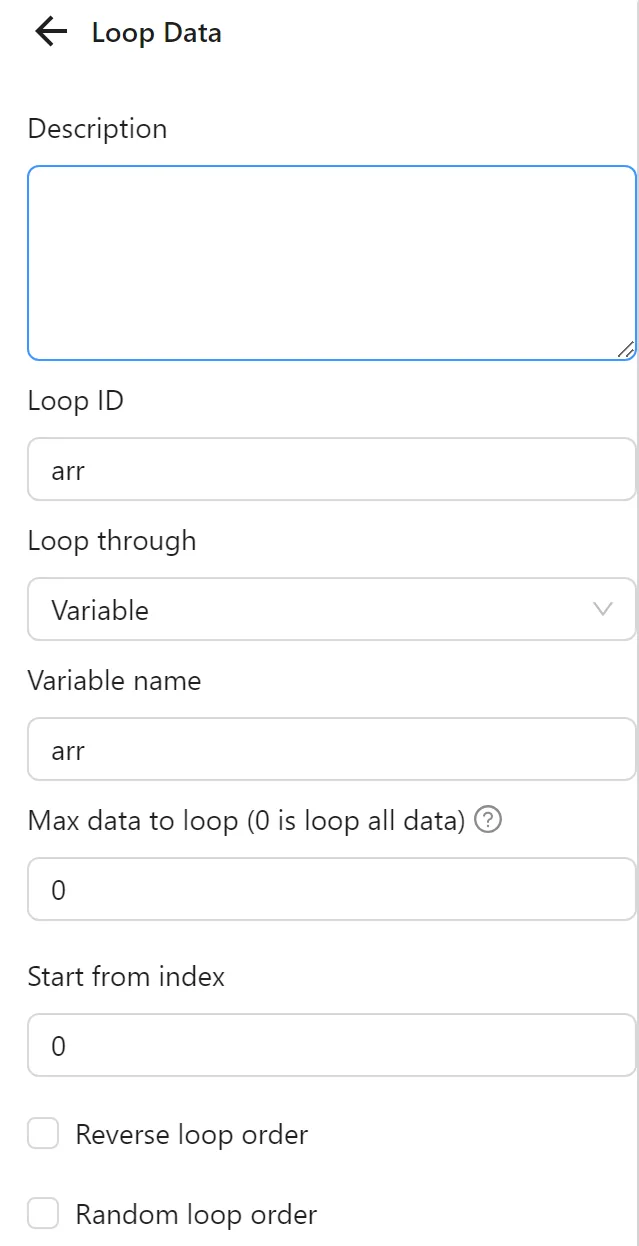Check the Reverse loop order box
The width and height of the screenshot is (639, 1246).
point(42,1133)
